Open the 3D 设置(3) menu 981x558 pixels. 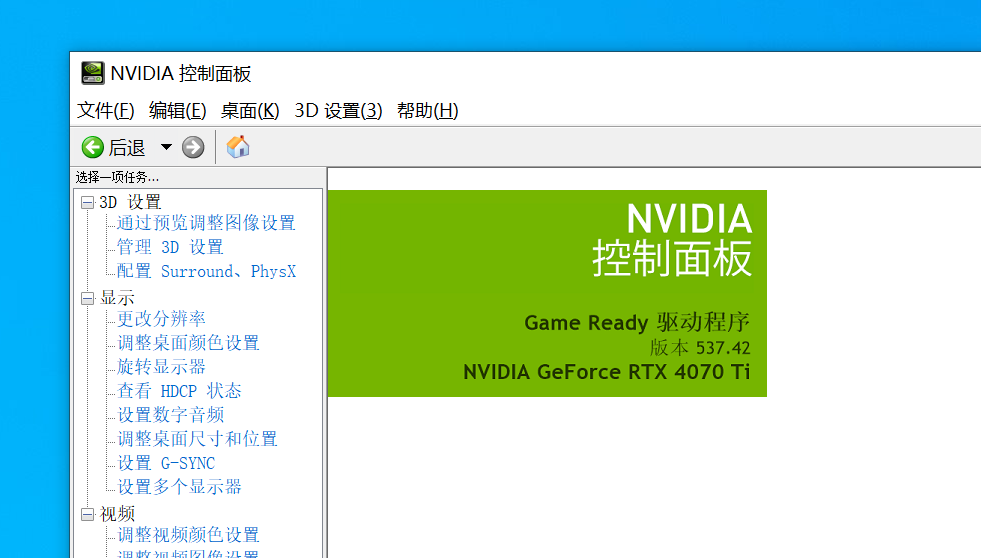click(338, 111)
